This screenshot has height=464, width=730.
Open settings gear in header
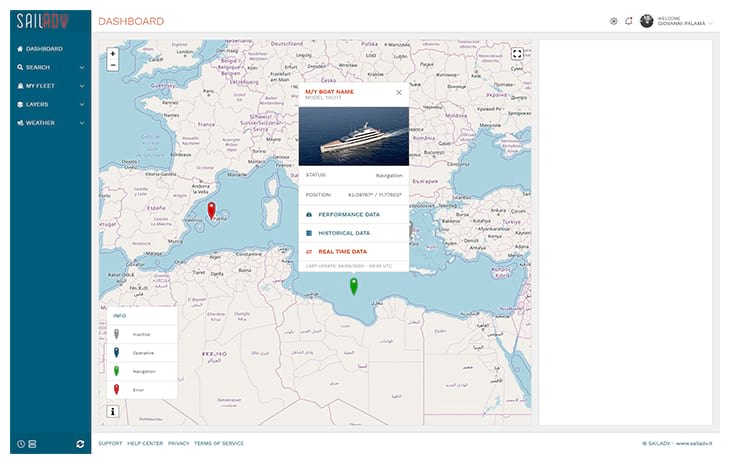[x=614, y=21]
